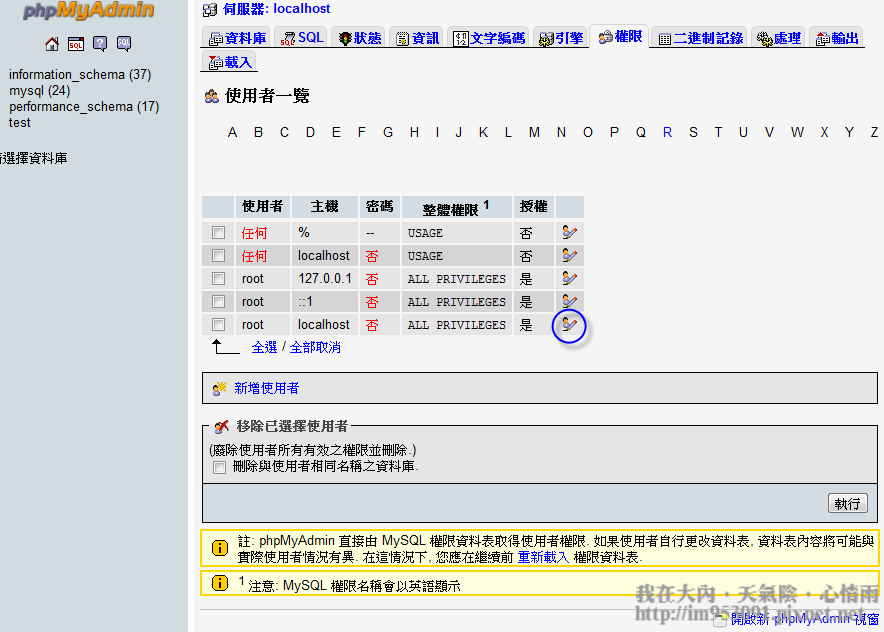Click the 新增使用者 link
884x632 pixels.
(x=266, y=388)
